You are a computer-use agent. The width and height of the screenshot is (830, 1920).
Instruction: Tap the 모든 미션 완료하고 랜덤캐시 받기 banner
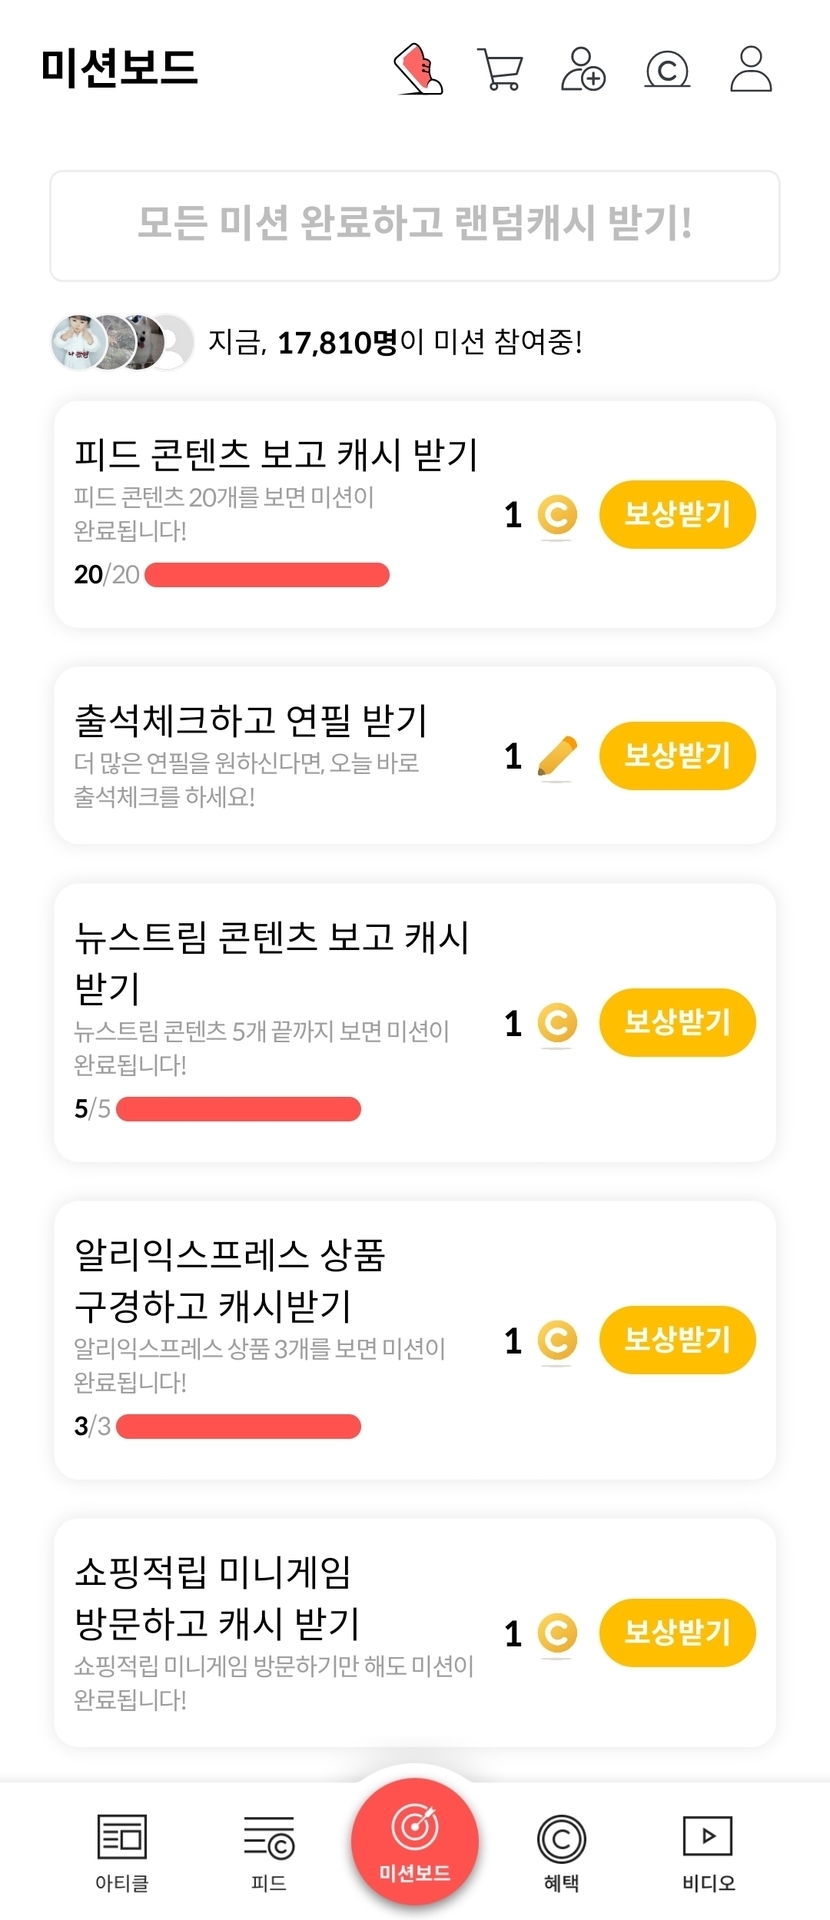click(x=415, y=225)
